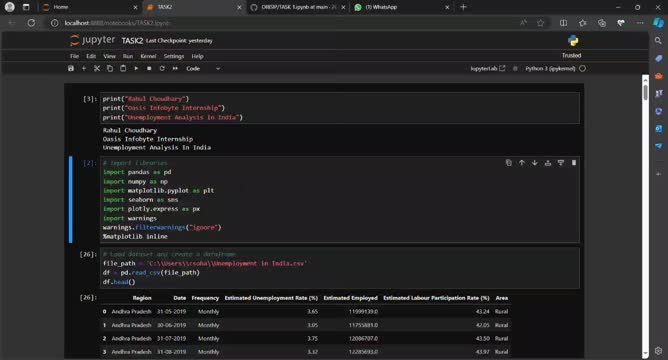Open the File menu
Image resolution: width=668 pixels, height=360 pixels.
74,56
